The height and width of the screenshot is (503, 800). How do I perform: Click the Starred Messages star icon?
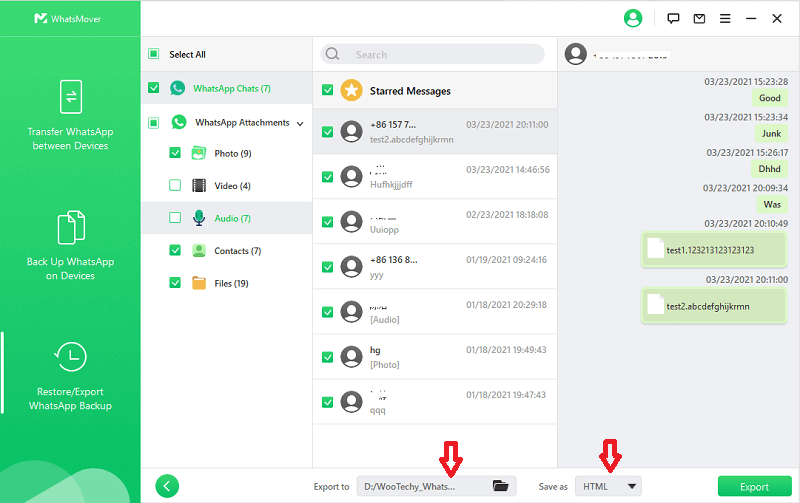(351, 91)
